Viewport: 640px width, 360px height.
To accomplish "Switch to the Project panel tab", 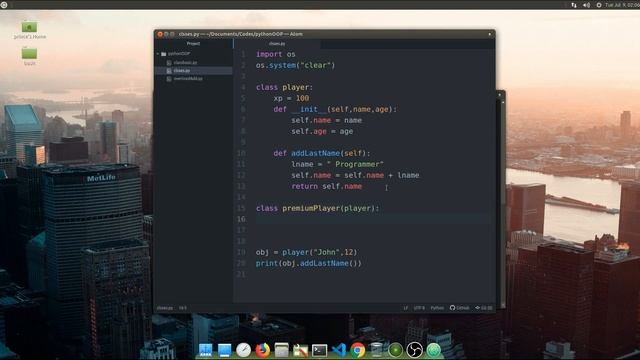I will coord(193,43).
